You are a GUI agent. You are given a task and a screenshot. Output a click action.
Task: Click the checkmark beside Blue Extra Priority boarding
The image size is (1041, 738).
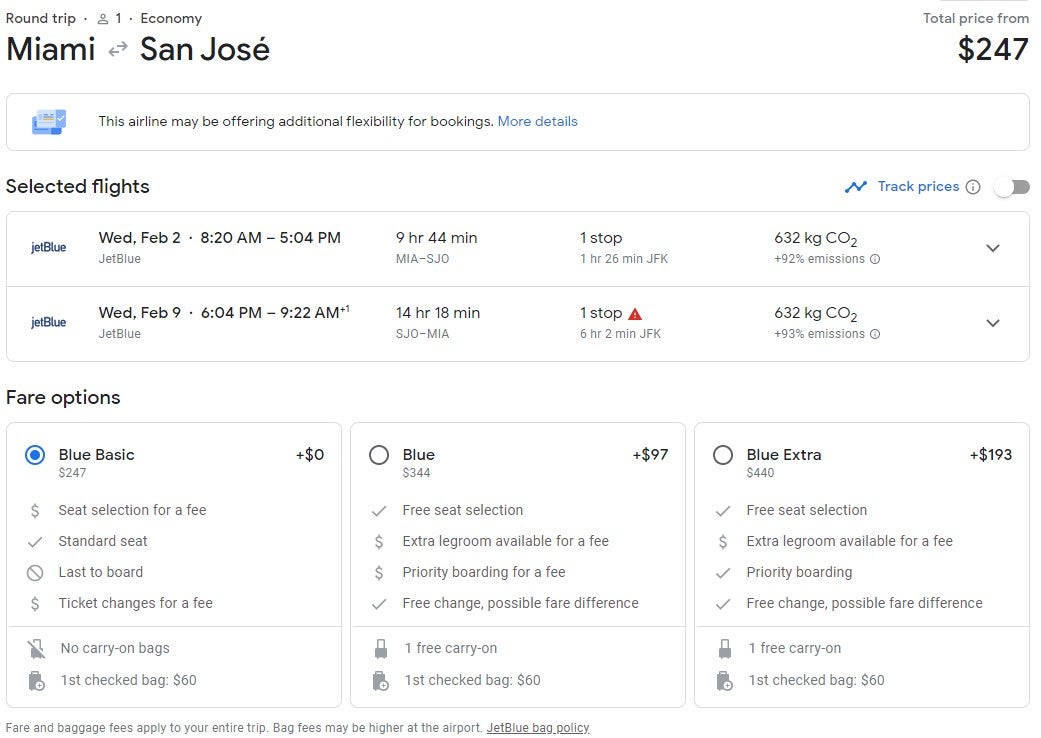click(x=723, y=573)
